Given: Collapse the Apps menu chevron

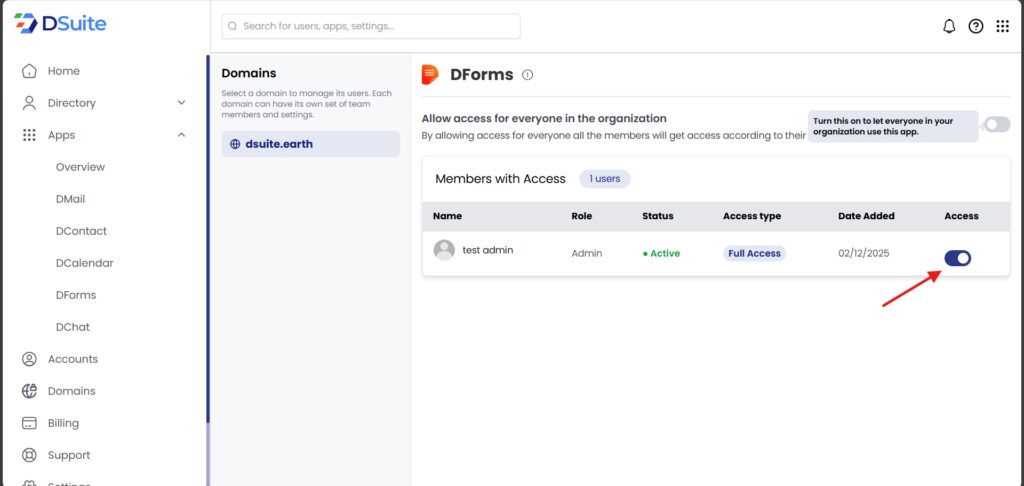Looking at the screenshot, I should [181, 135].
